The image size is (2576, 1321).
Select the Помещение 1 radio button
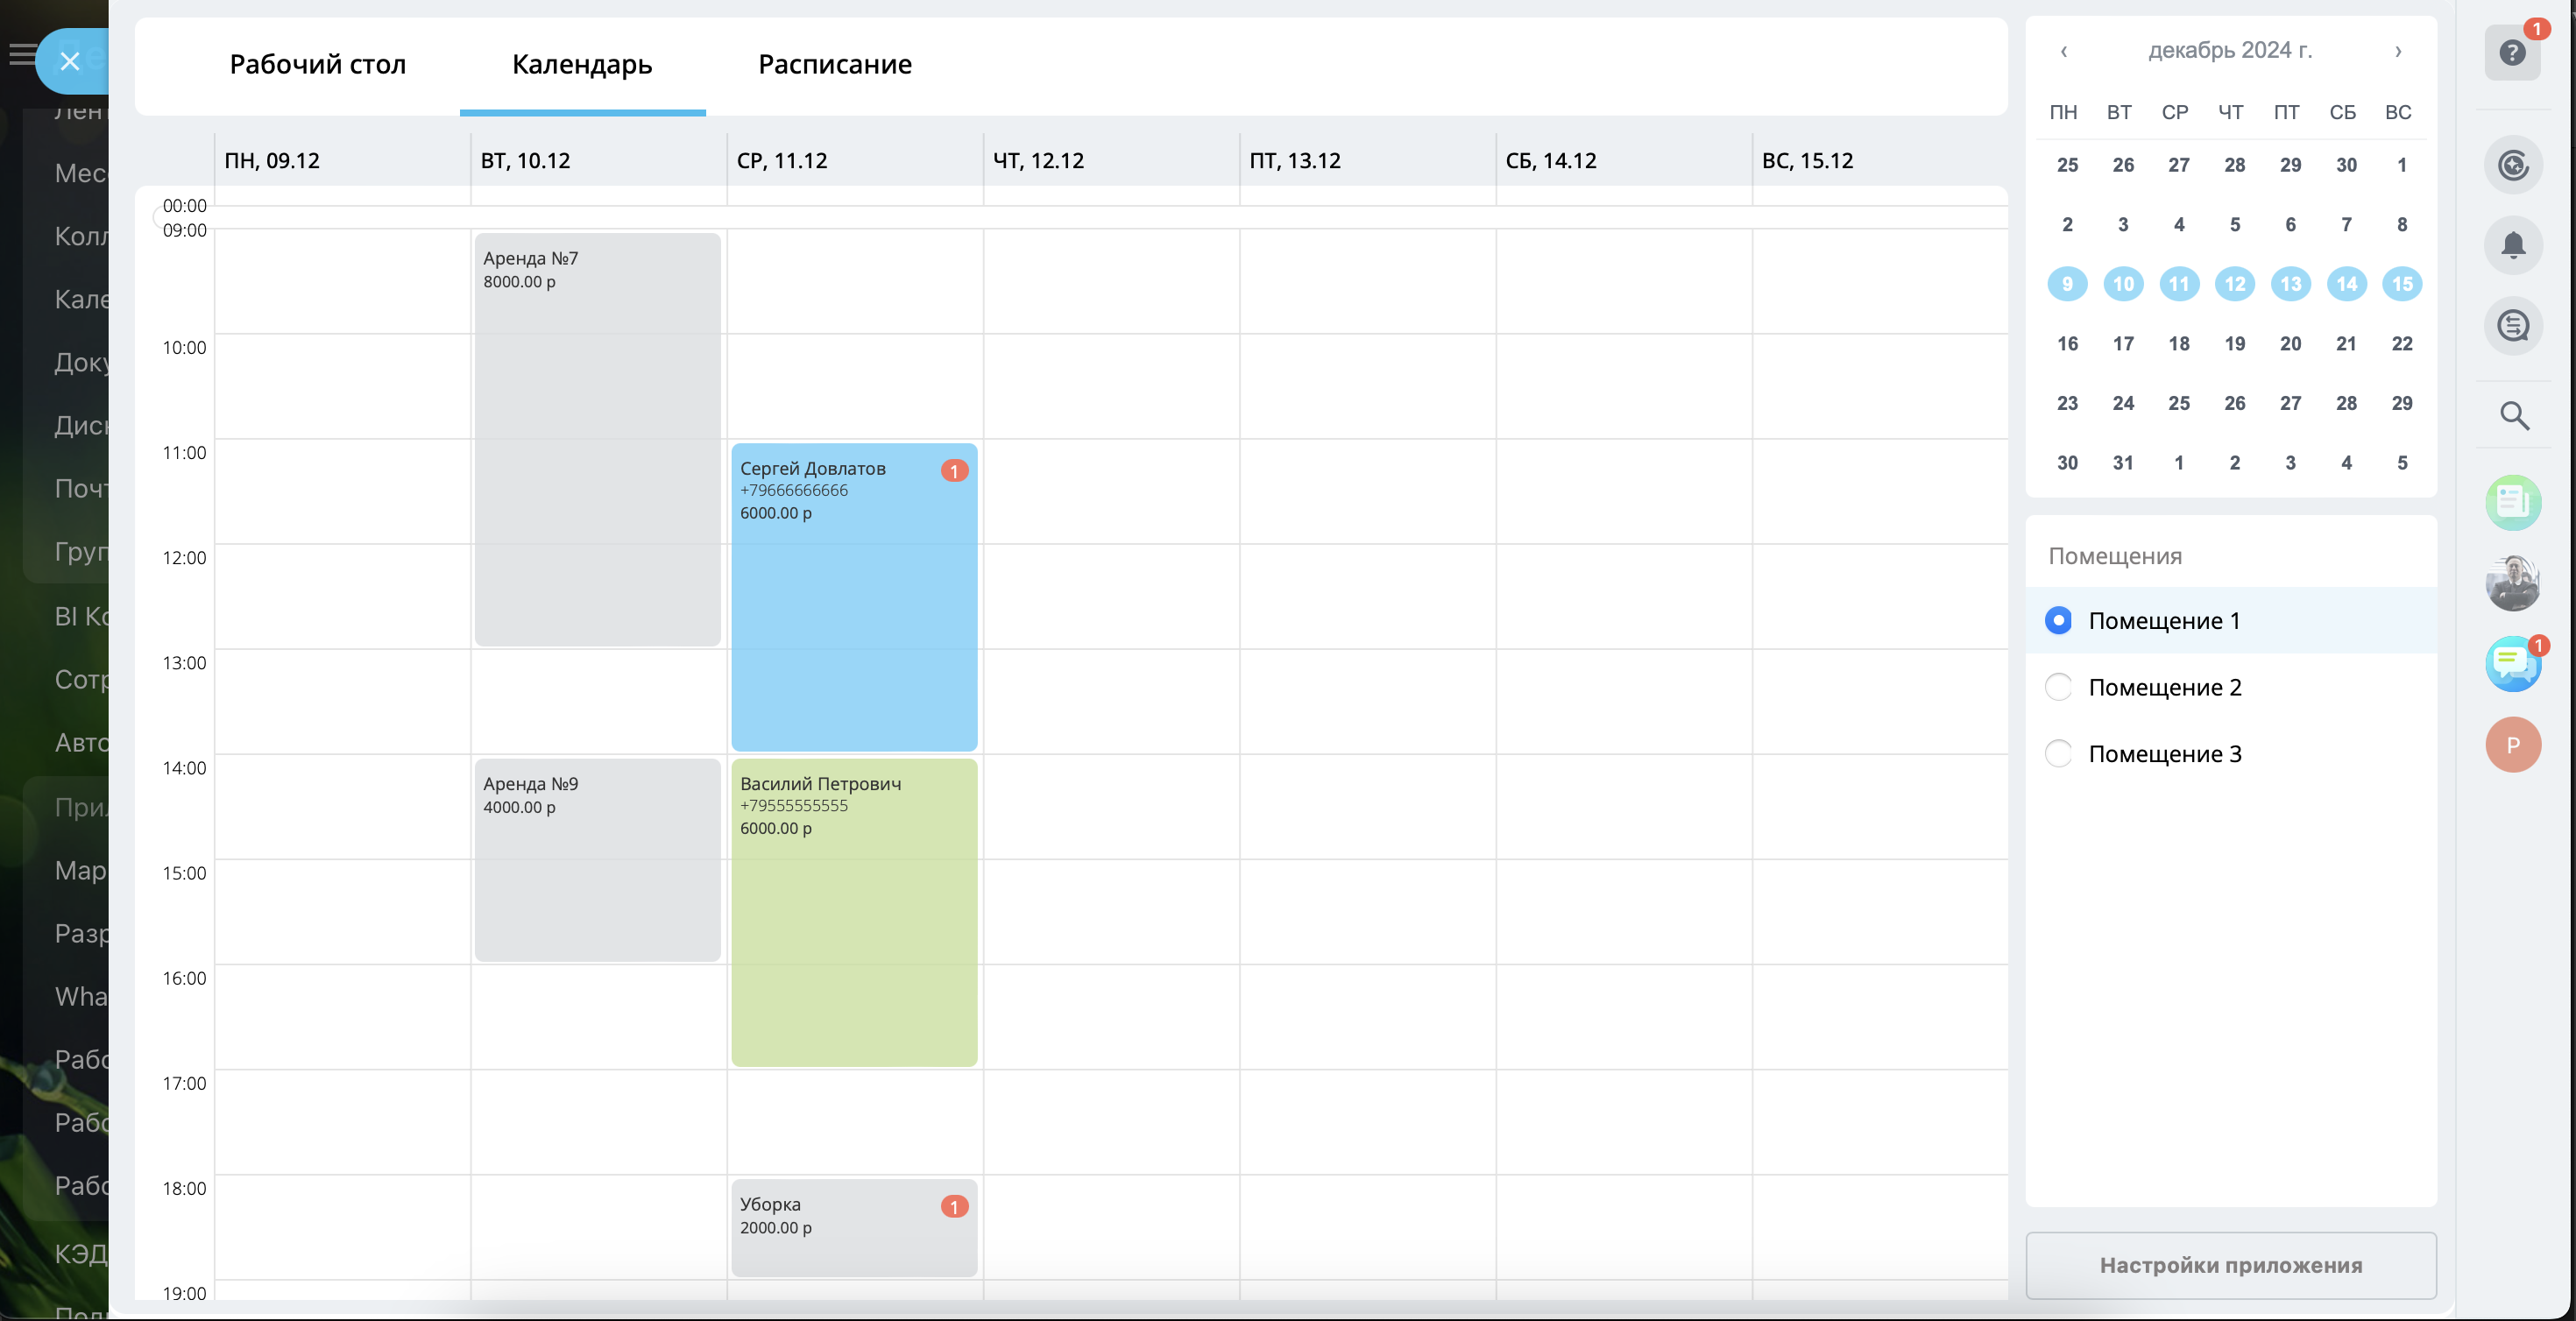(2058, 620)
